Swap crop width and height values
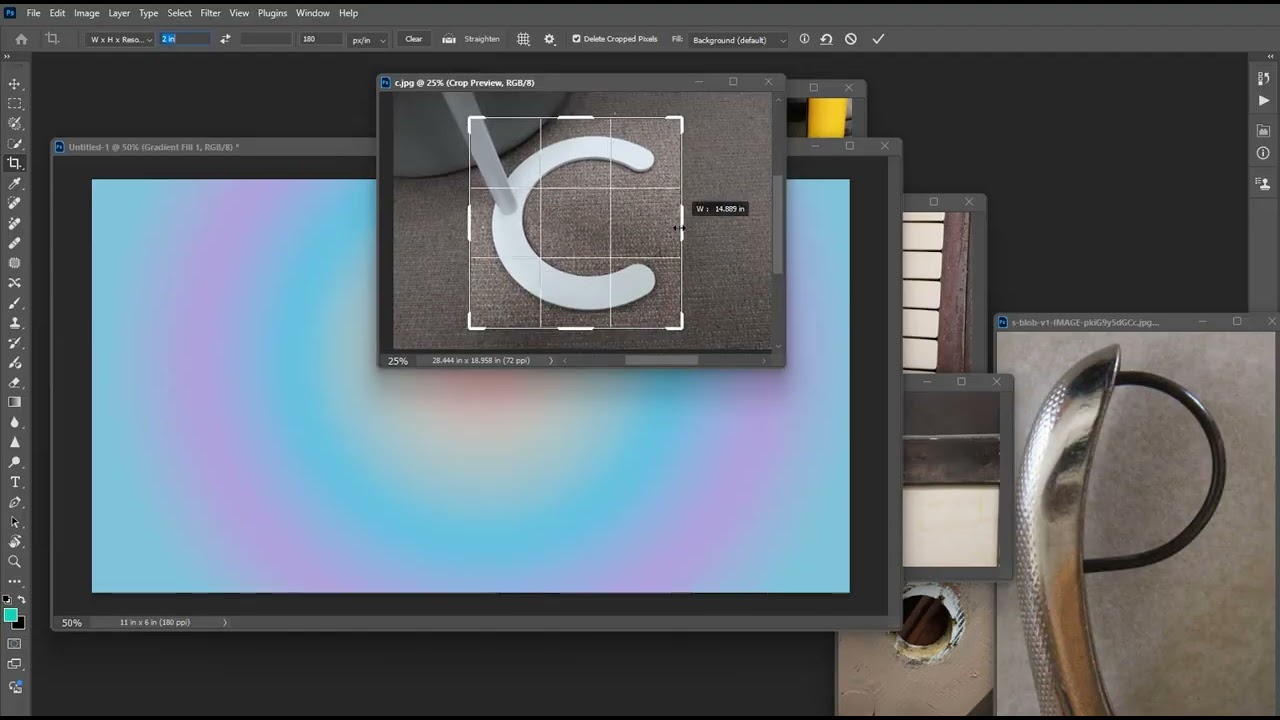The image size is (1280, 720). 225,39
